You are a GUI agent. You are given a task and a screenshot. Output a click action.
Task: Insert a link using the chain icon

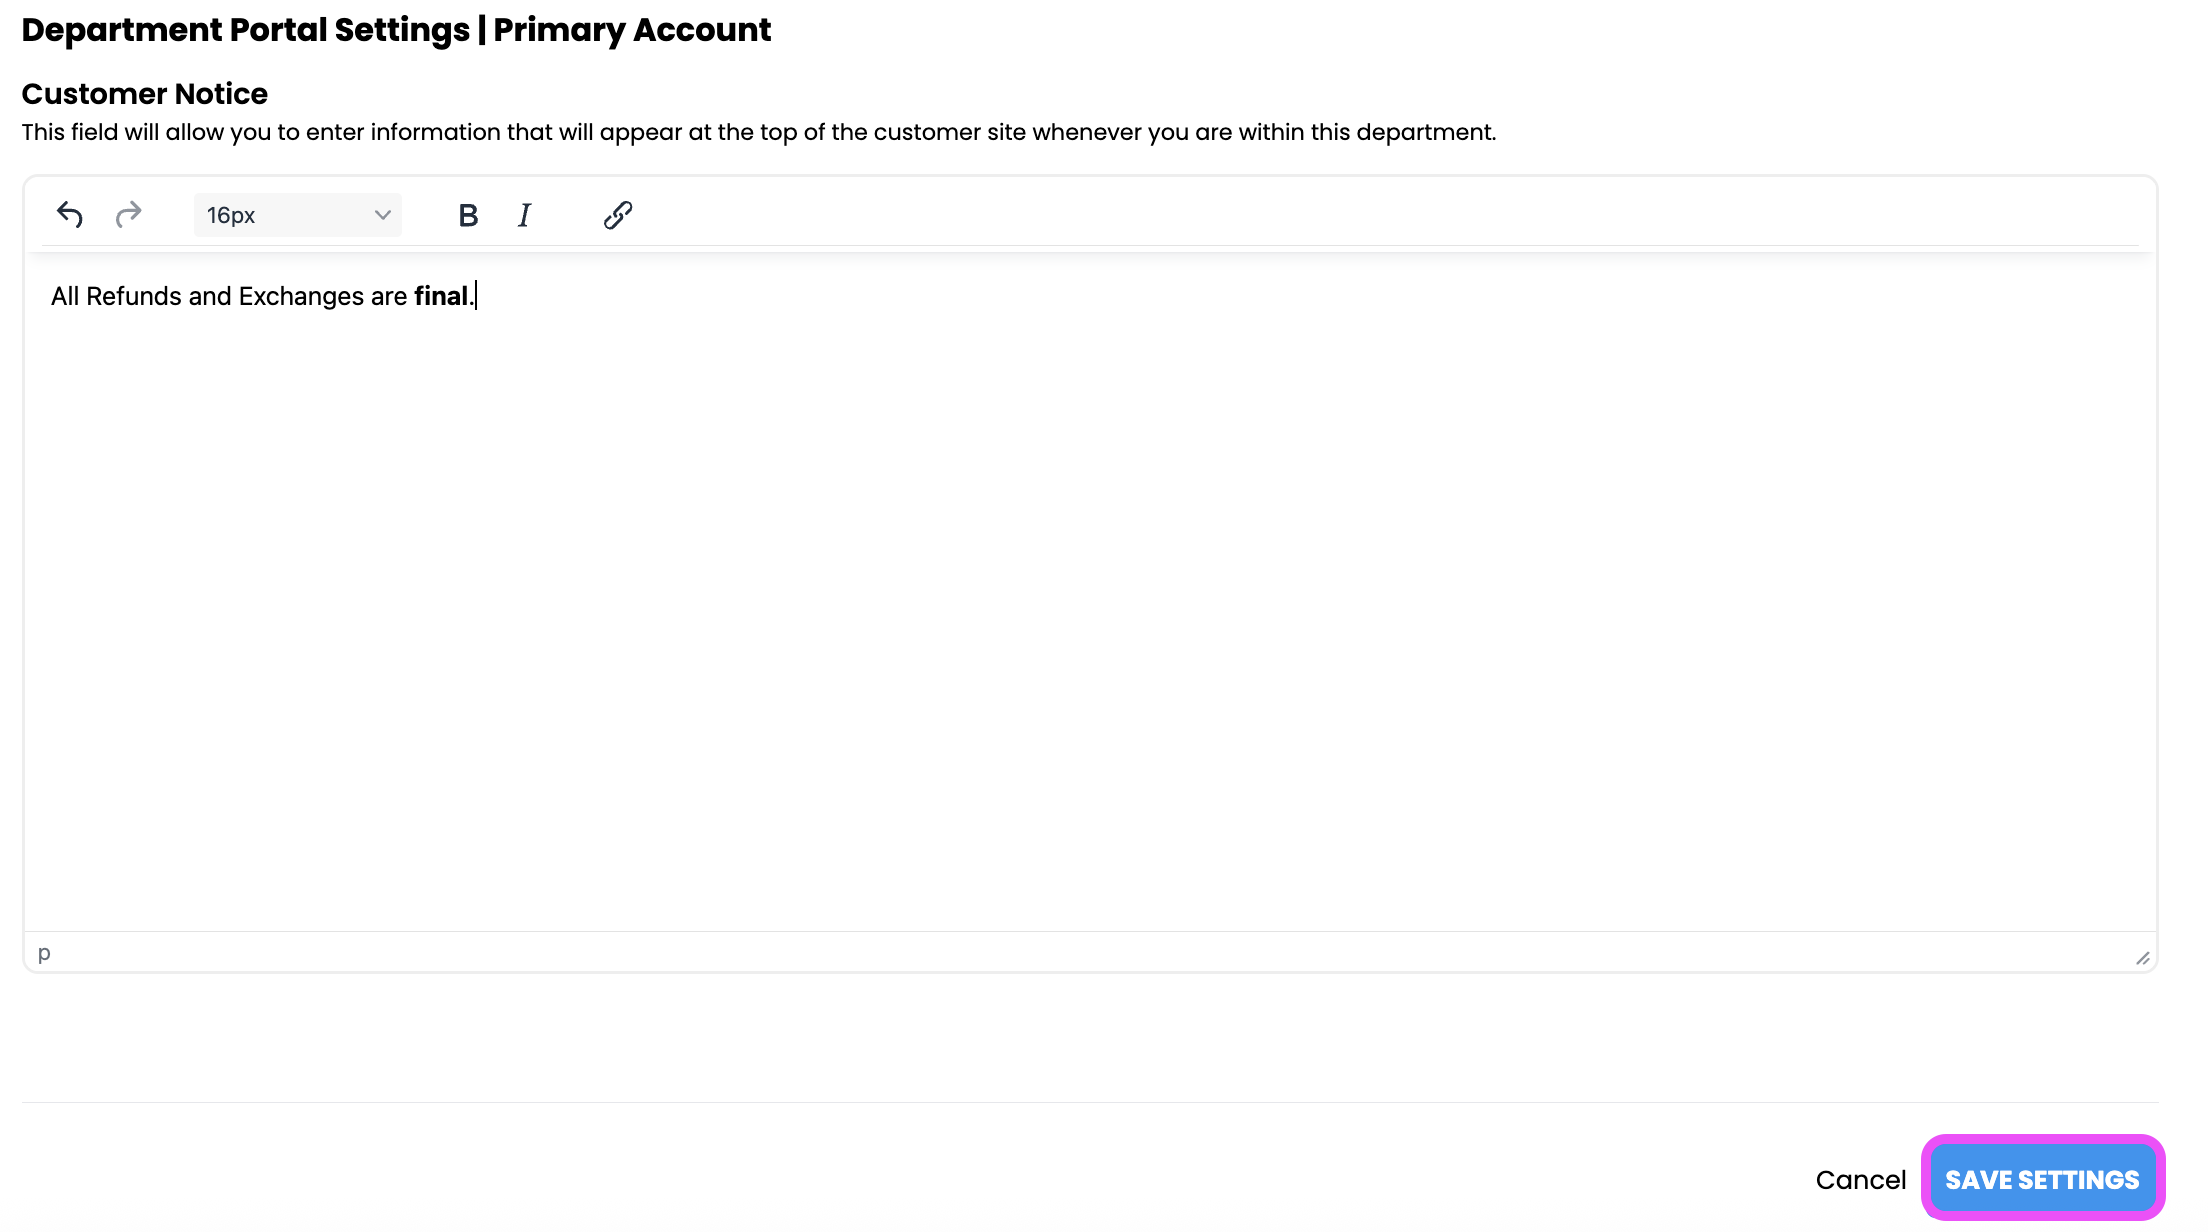click(618, 215)
